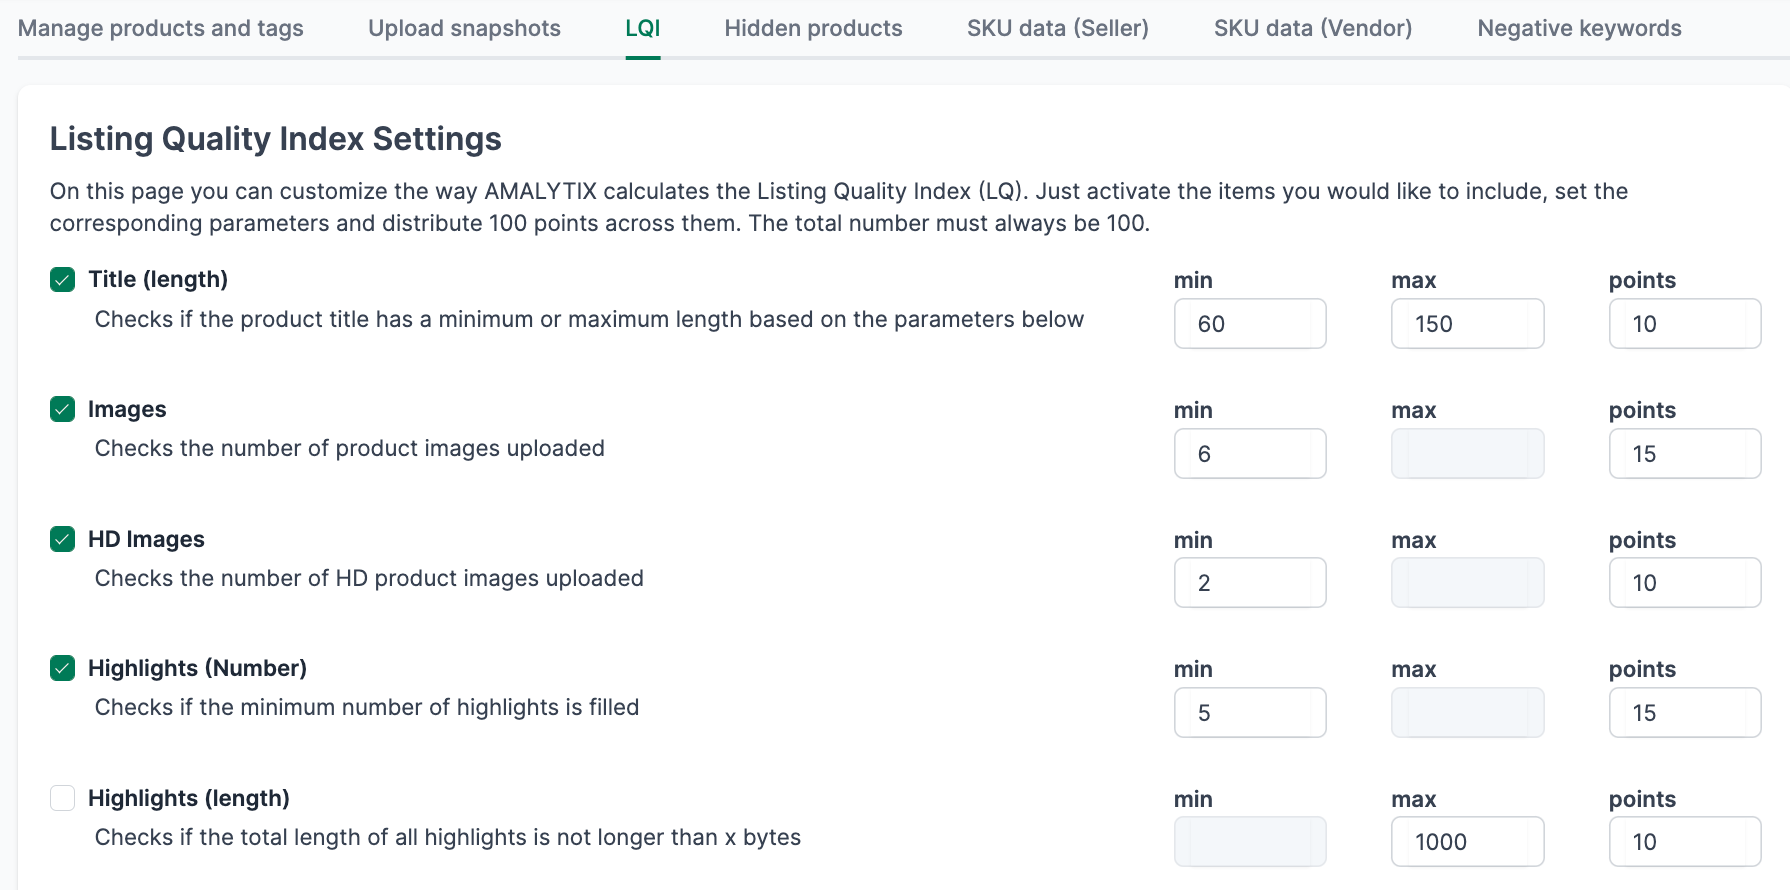Click the Title min length field
The image size is (1790, 890).
(x=1250, y=323)
